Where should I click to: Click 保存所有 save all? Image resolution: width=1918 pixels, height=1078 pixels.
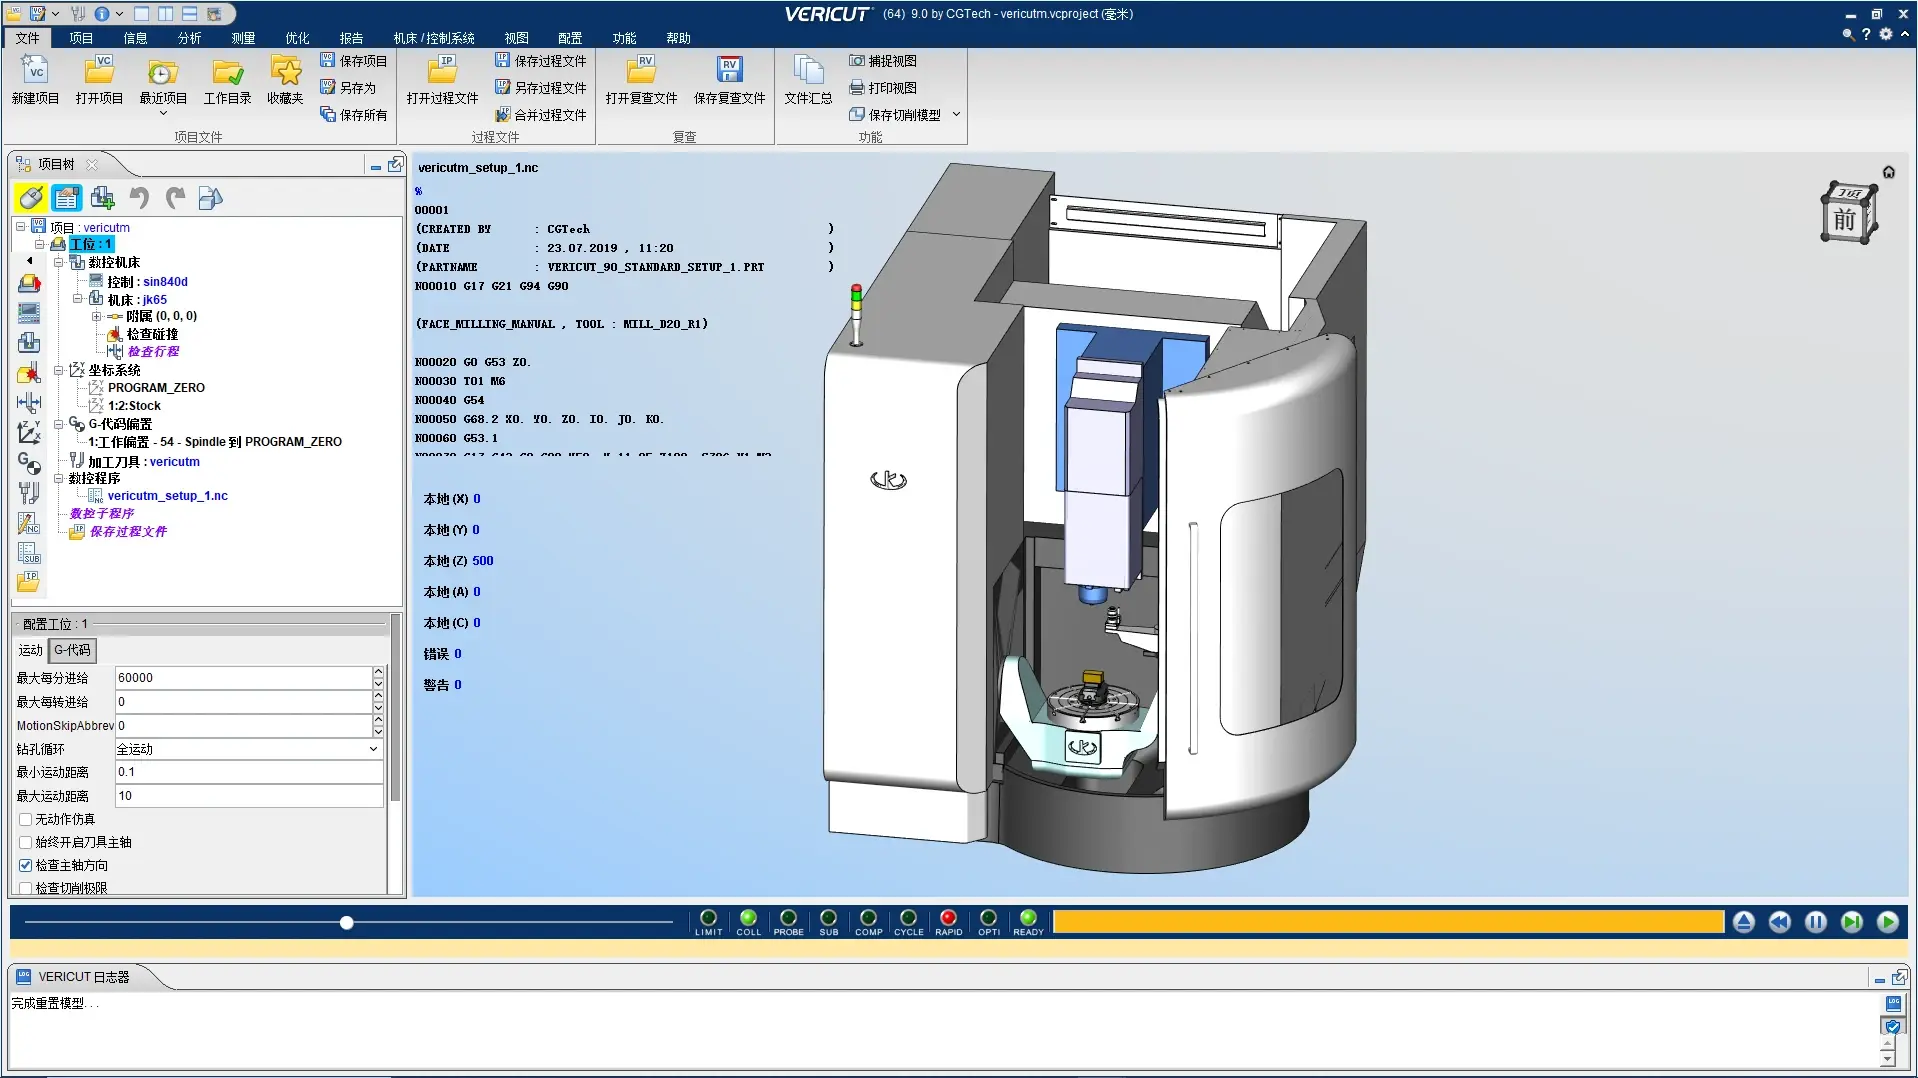tap(353, 115)
